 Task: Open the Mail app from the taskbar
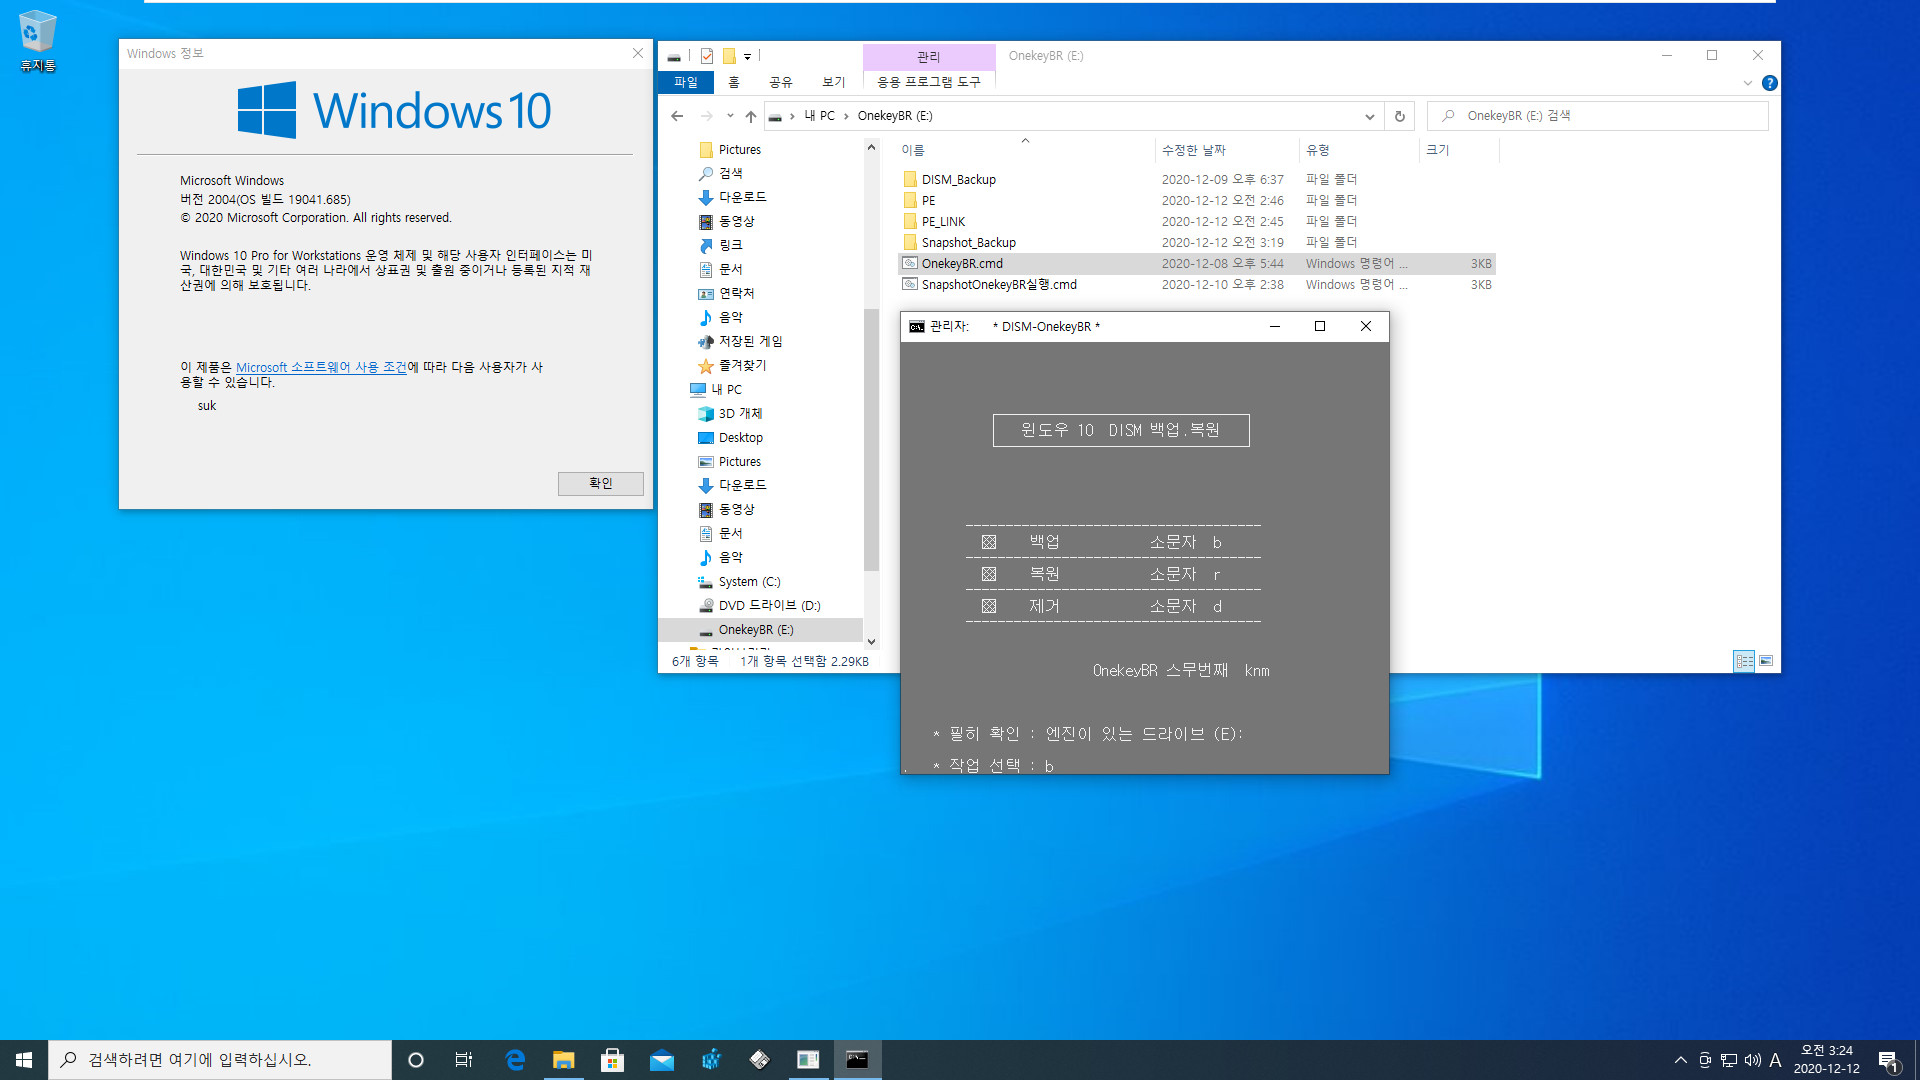(661, 1060)
